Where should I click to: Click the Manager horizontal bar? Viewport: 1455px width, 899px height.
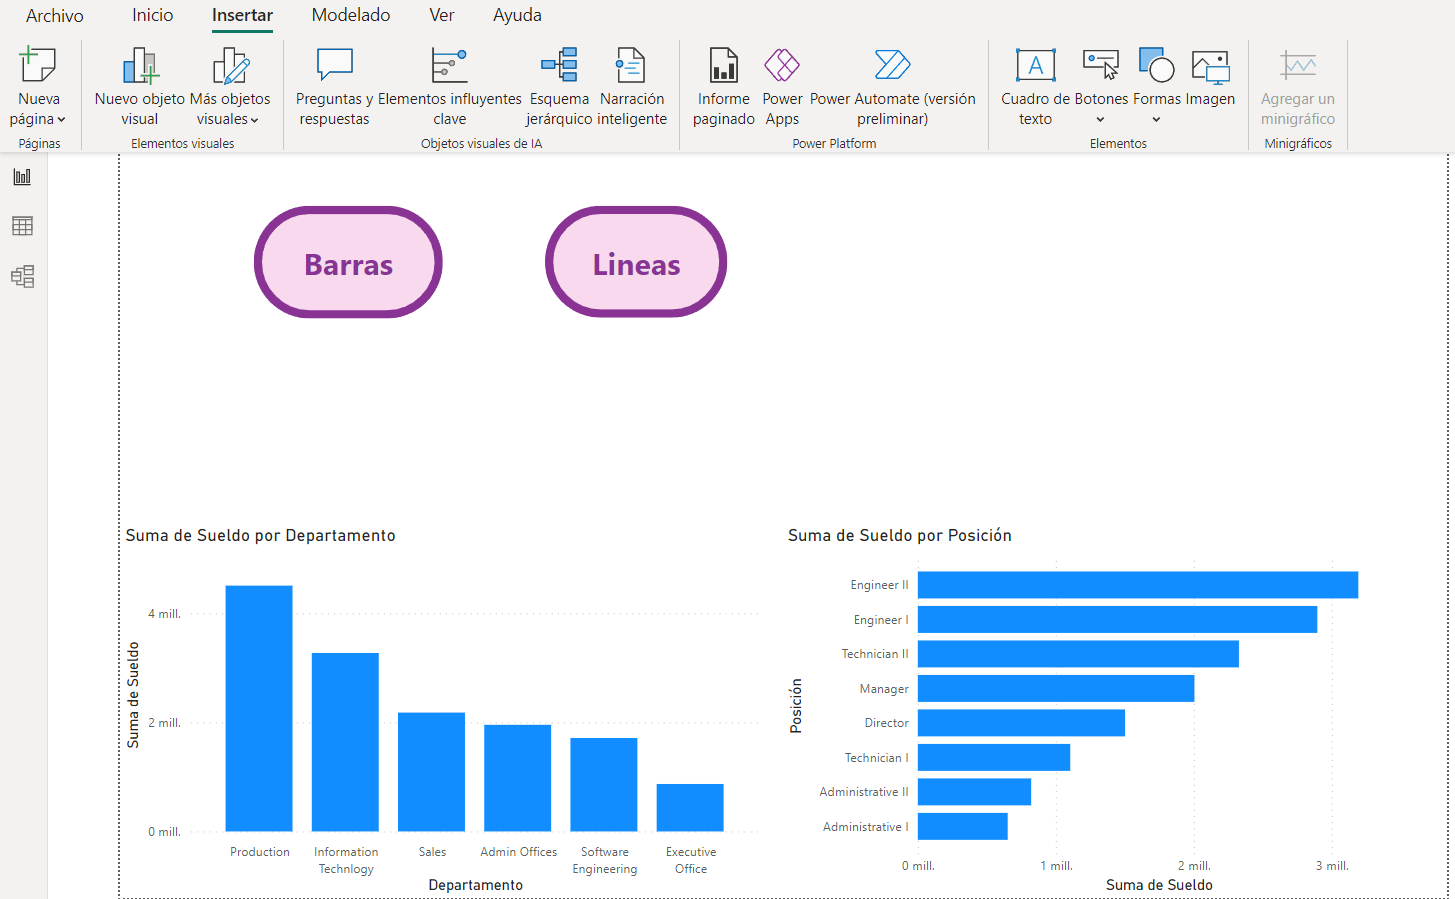[x=1056, y=688]
